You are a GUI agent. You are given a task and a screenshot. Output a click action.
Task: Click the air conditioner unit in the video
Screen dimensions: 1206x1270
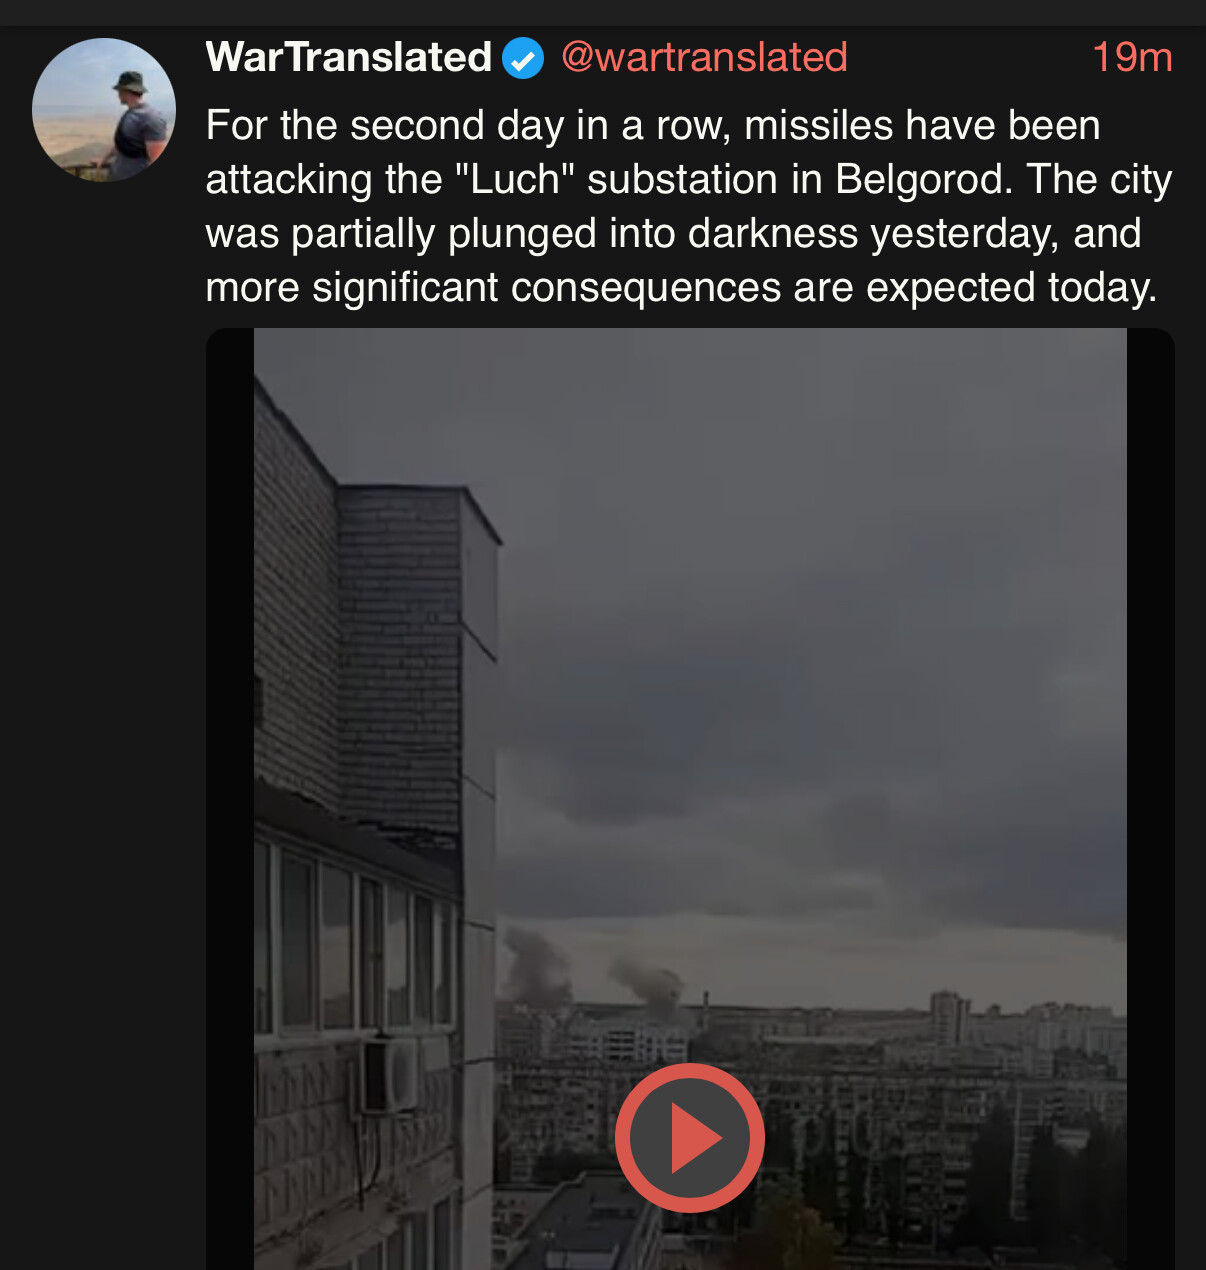point(390,1075)
